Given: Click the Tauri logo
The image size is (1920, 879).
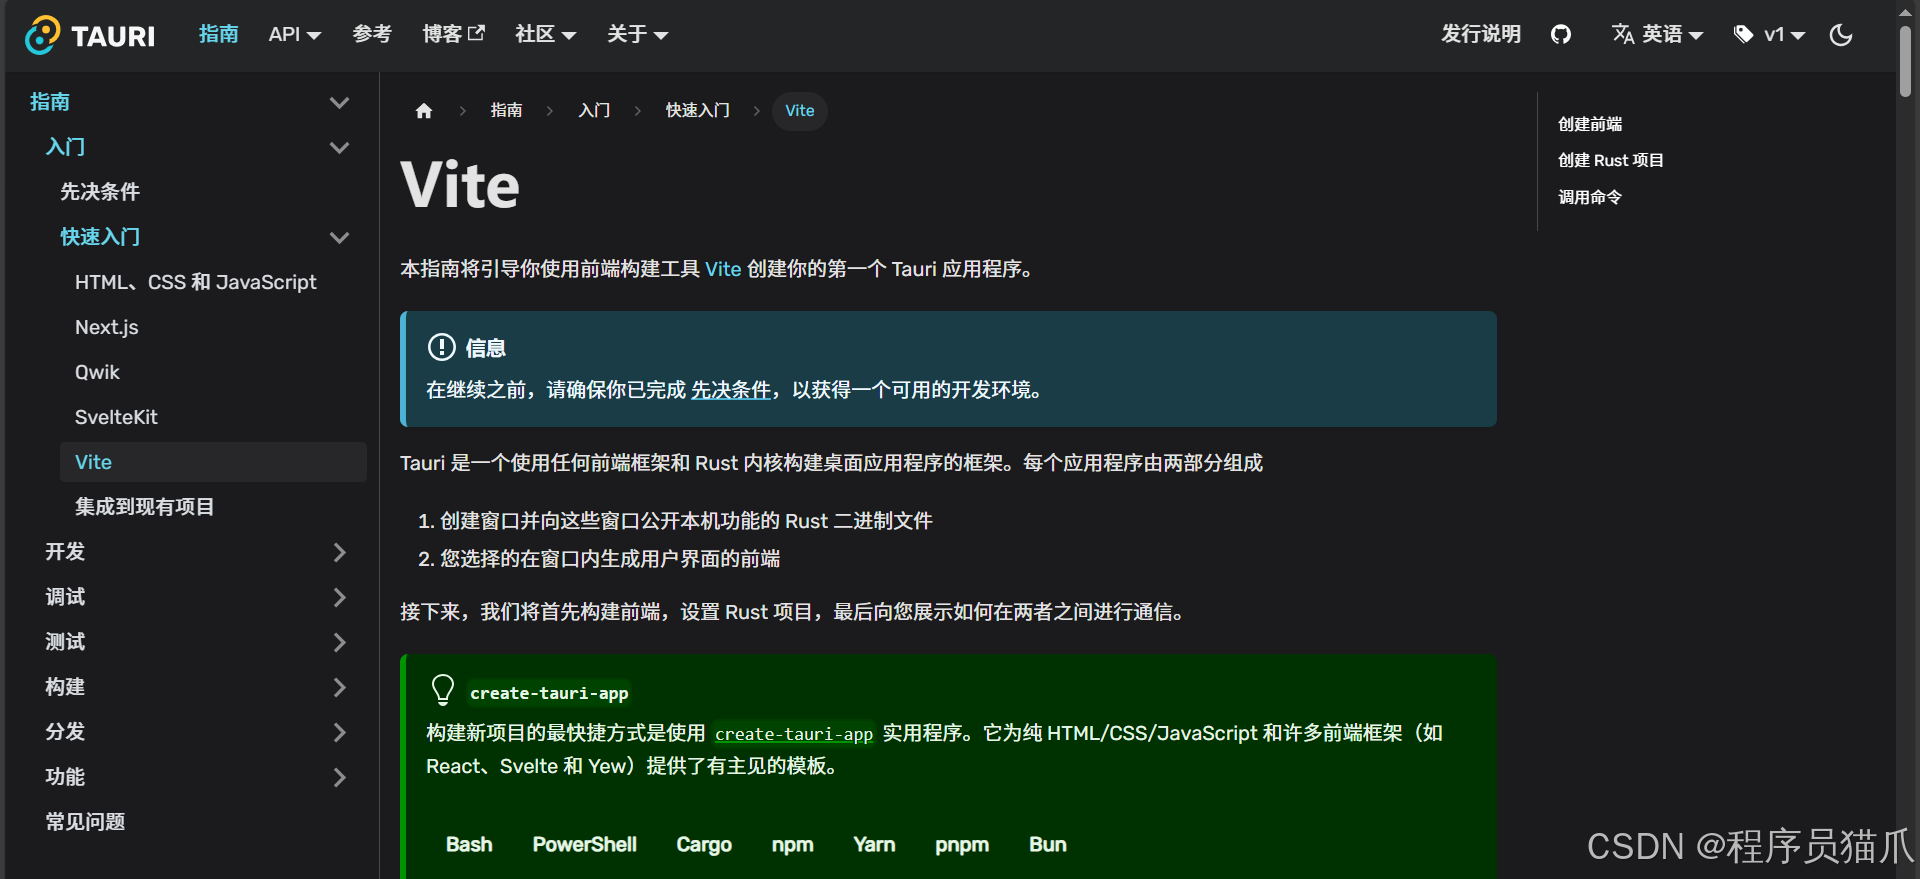Looking at the screenshot, I should tap(90, 35).
